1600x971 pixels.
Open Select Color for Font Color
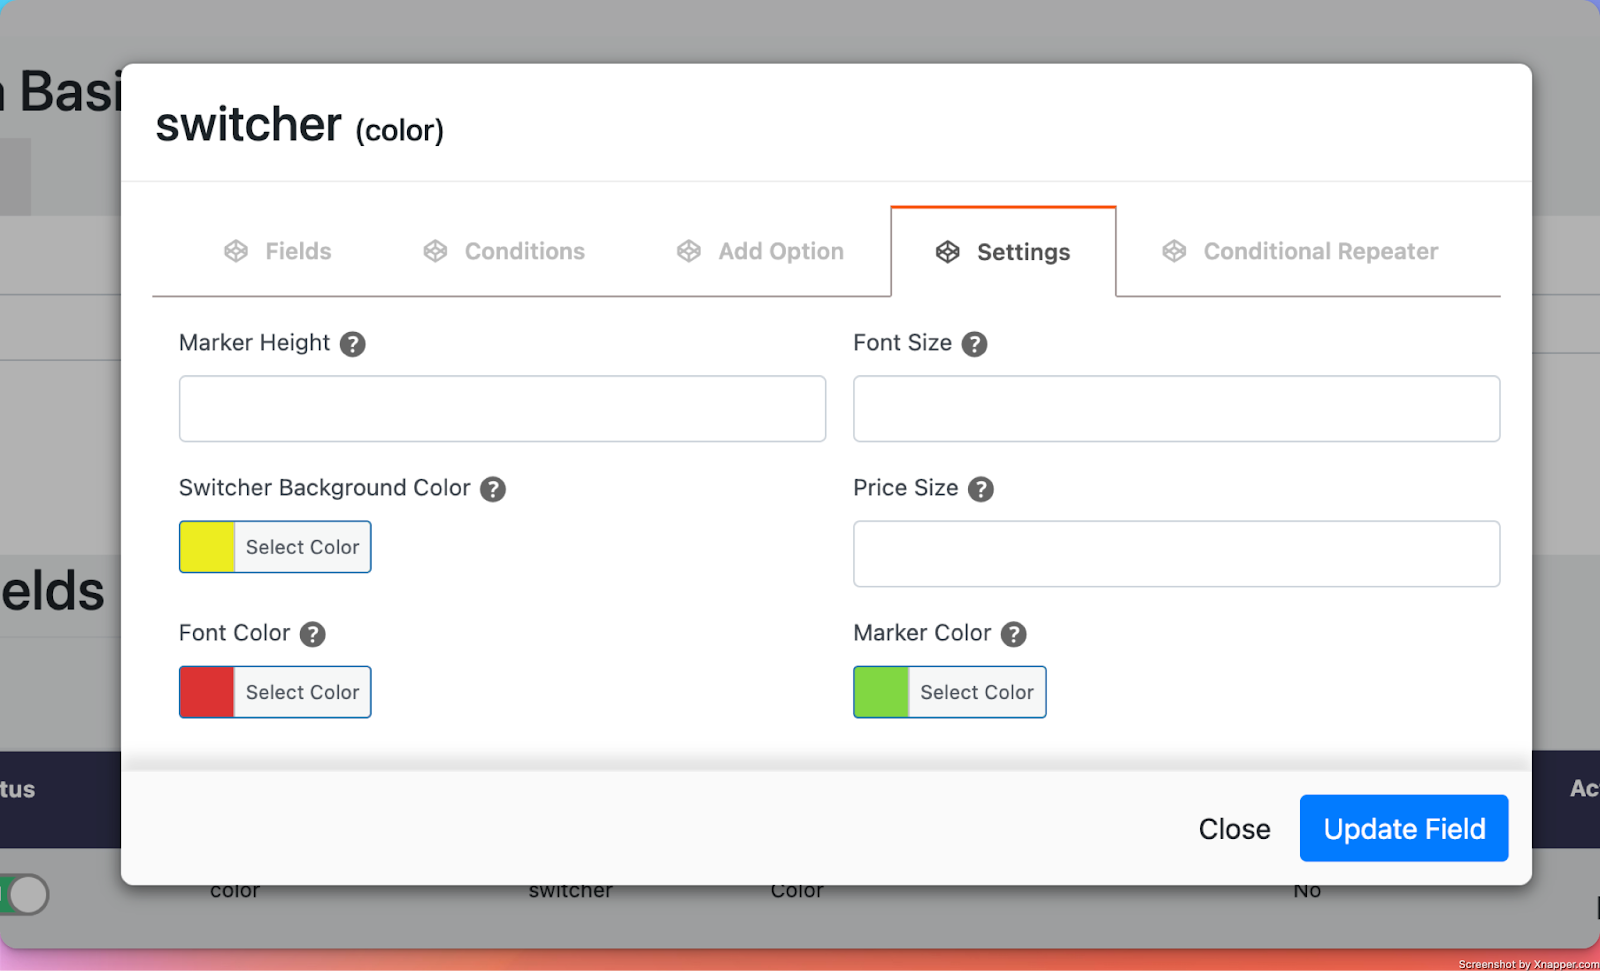click(303, 692)
